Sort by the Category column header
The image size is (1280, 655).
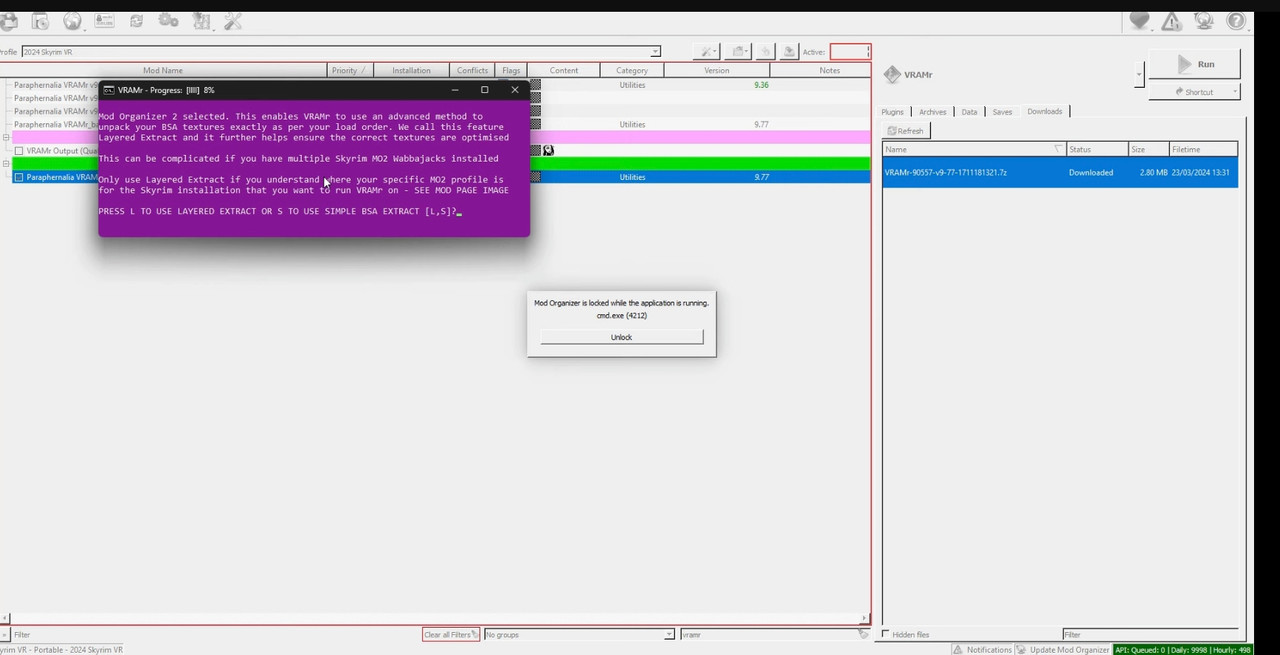[632, 70]
